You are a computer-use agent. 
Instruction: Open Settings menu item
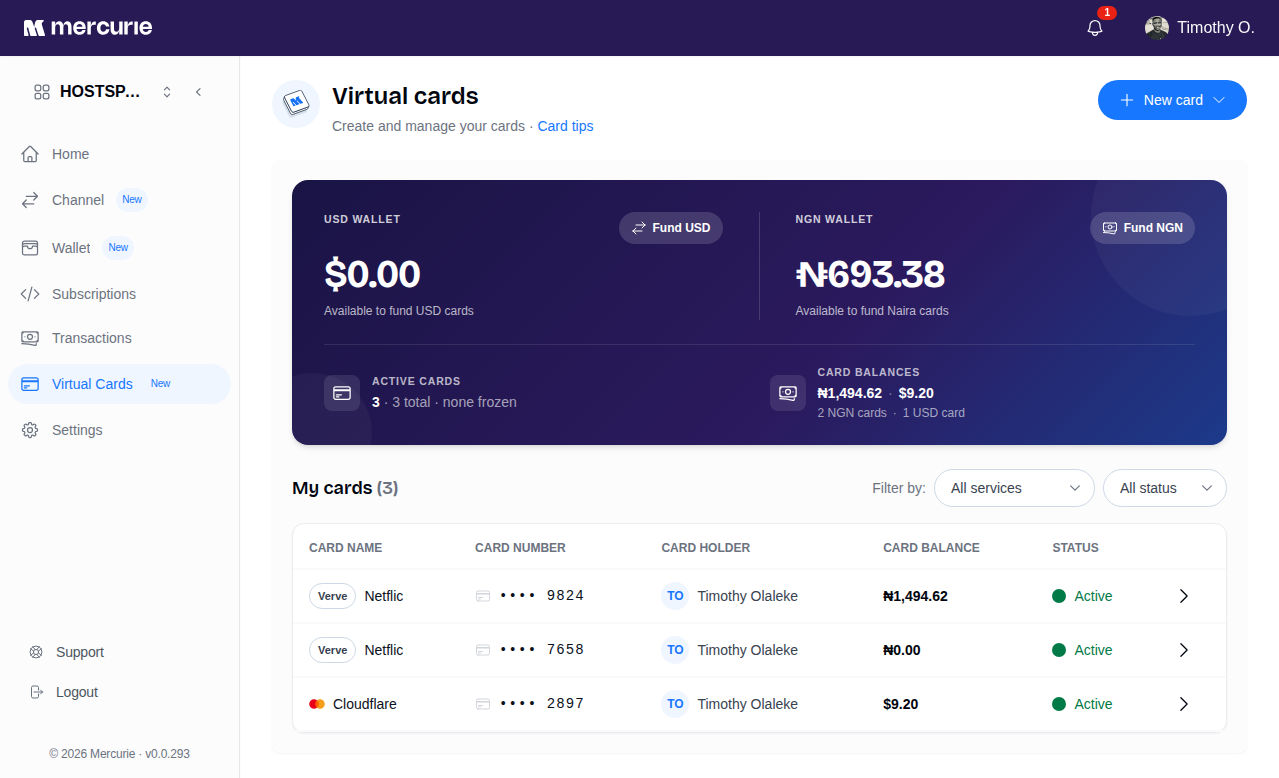click(x=119, y=430)
